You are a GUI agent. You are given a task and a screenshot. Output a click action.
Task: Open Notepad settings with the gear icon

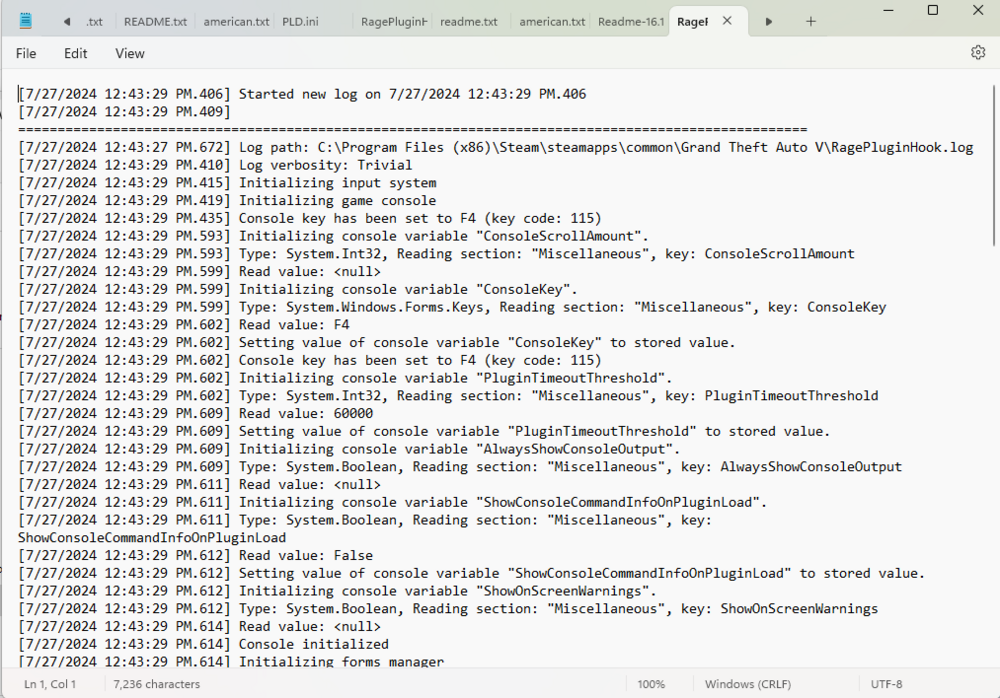(x=978, y=52)
